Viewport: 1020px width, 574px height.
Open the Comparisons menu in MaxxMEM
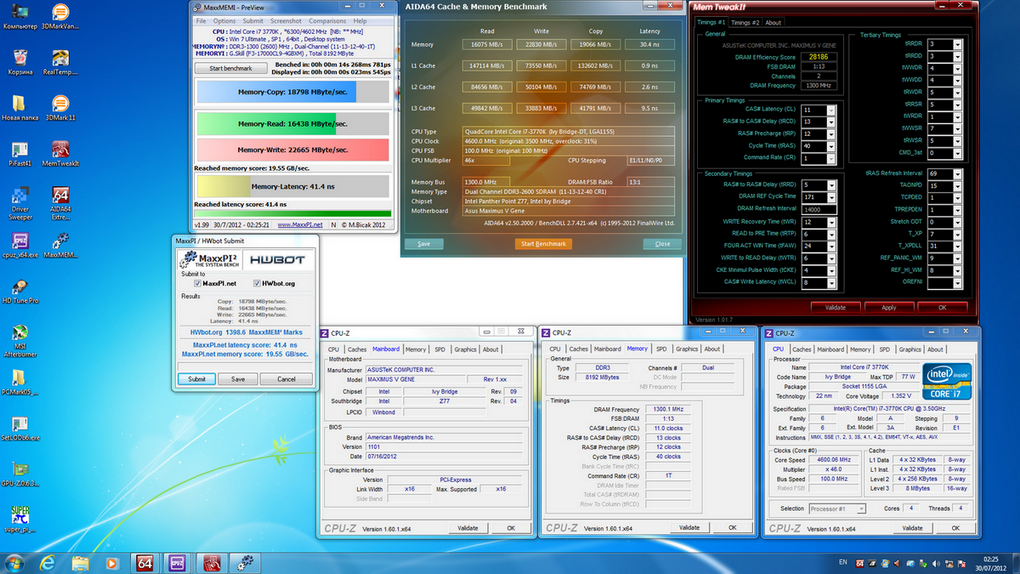327,21
